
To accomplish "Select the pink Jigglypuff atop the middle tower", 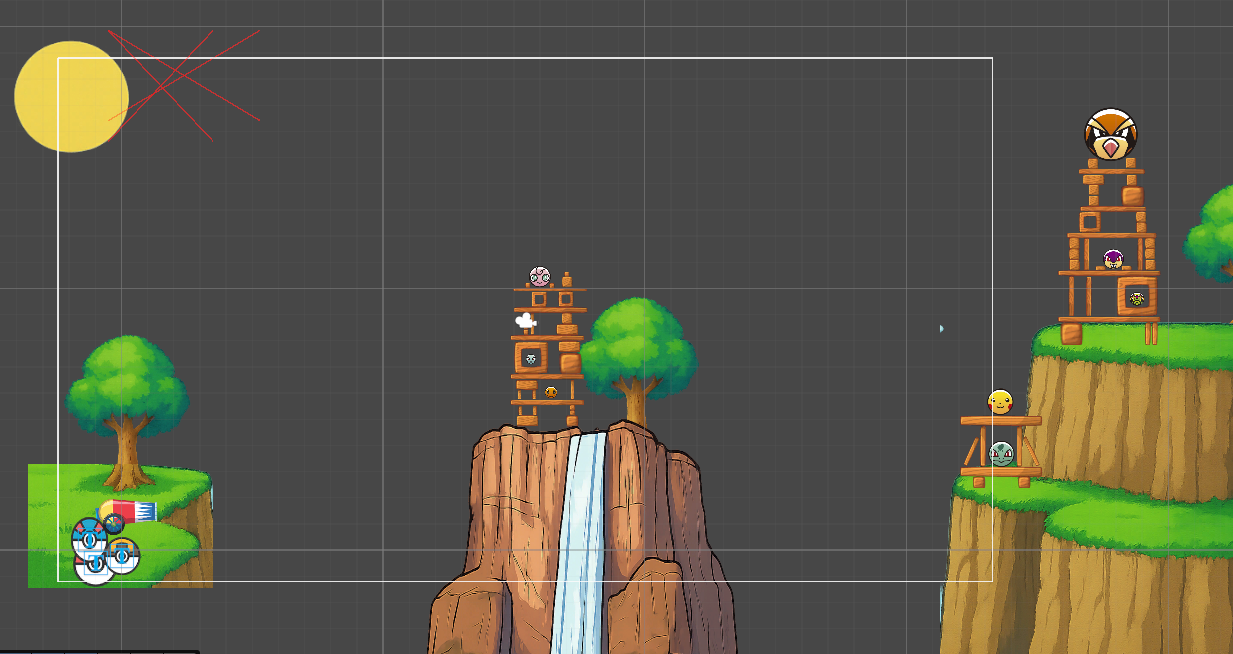I will click(540, 277).
